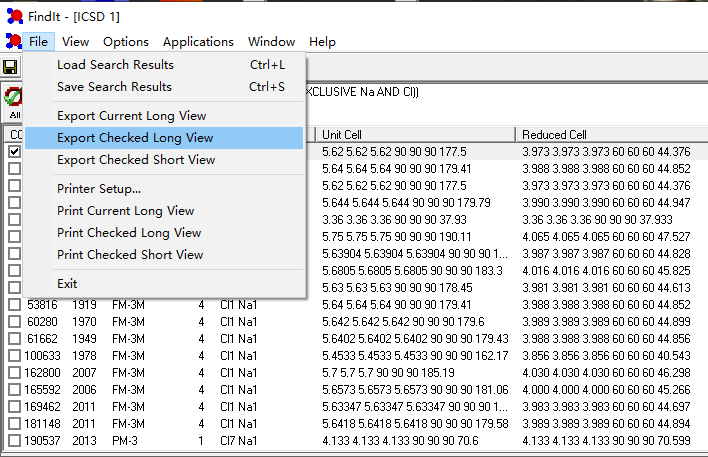Sort by the Reduced Cell column header
Viewport: 708px width, 457px height.
(611, 135)
